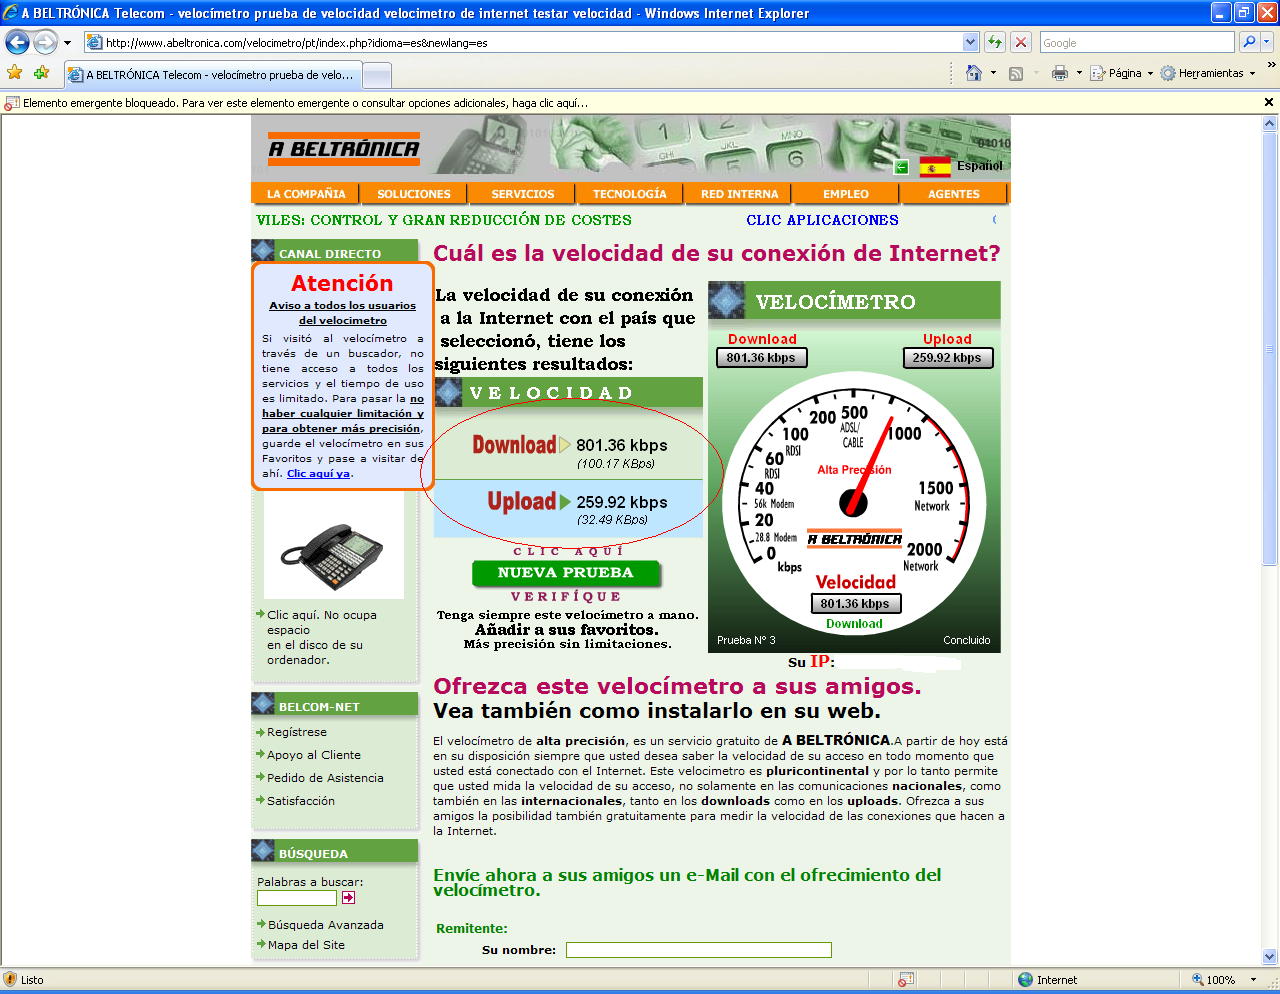Click the pink search submit arrow icon

click(348, 898)
